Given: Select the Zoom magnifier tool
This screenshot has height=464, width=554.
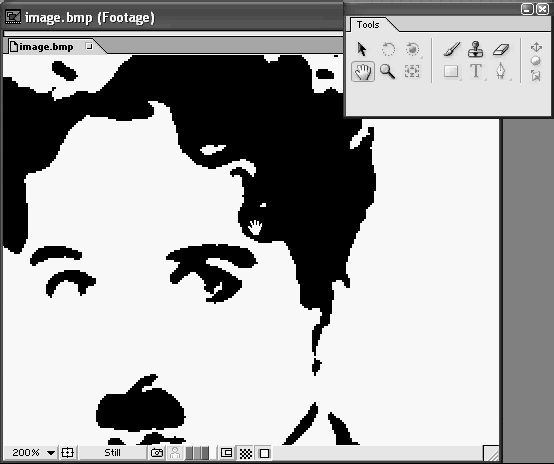Looking at the screenshot, I should coord(387,71).
